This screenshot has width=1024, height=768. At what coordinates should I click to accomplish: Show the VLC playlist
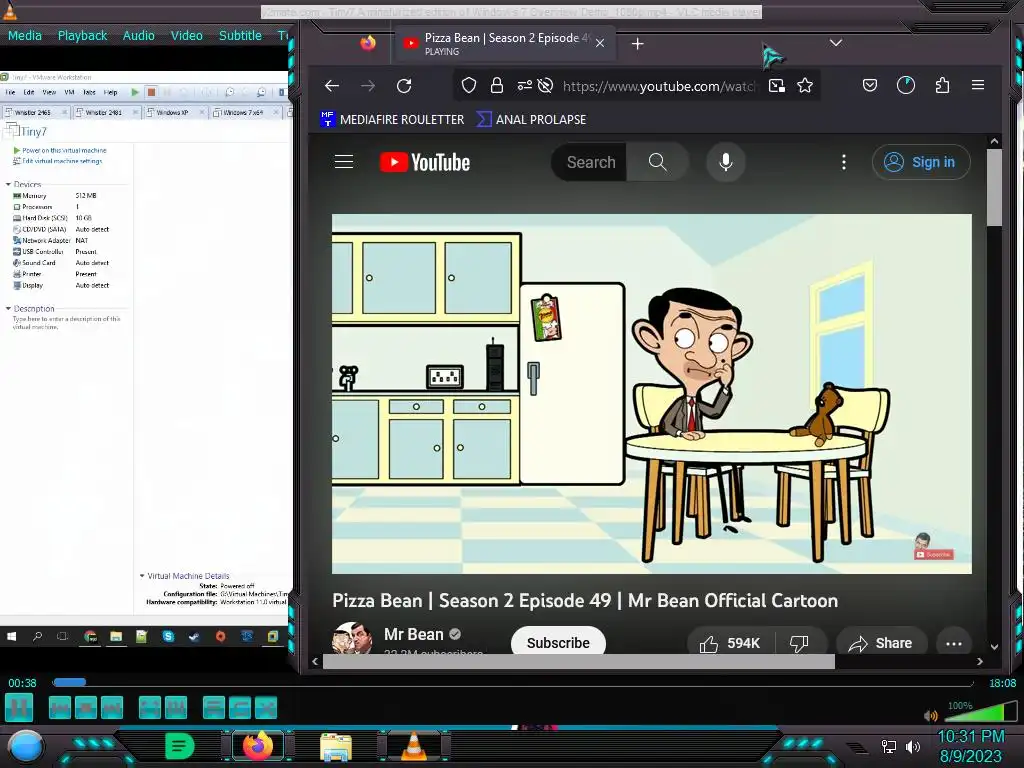click(x=214, y=708)
